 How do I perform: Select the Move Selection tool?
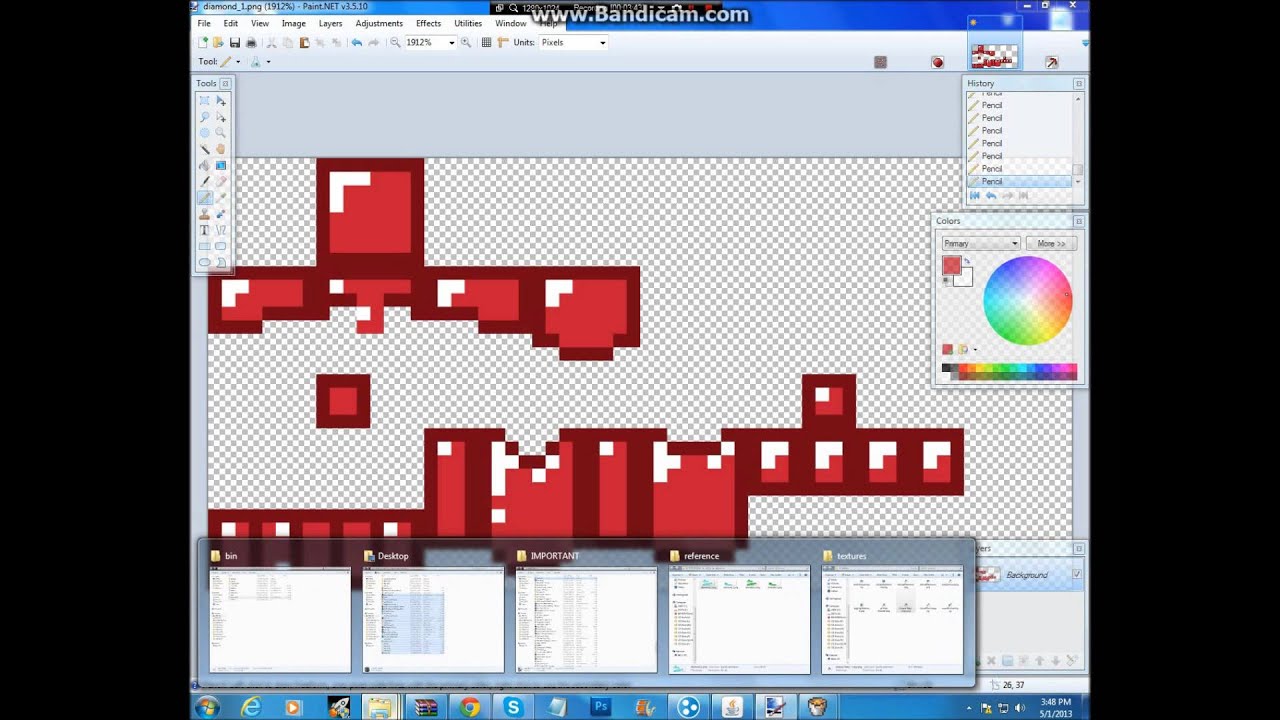coord(221,117)
